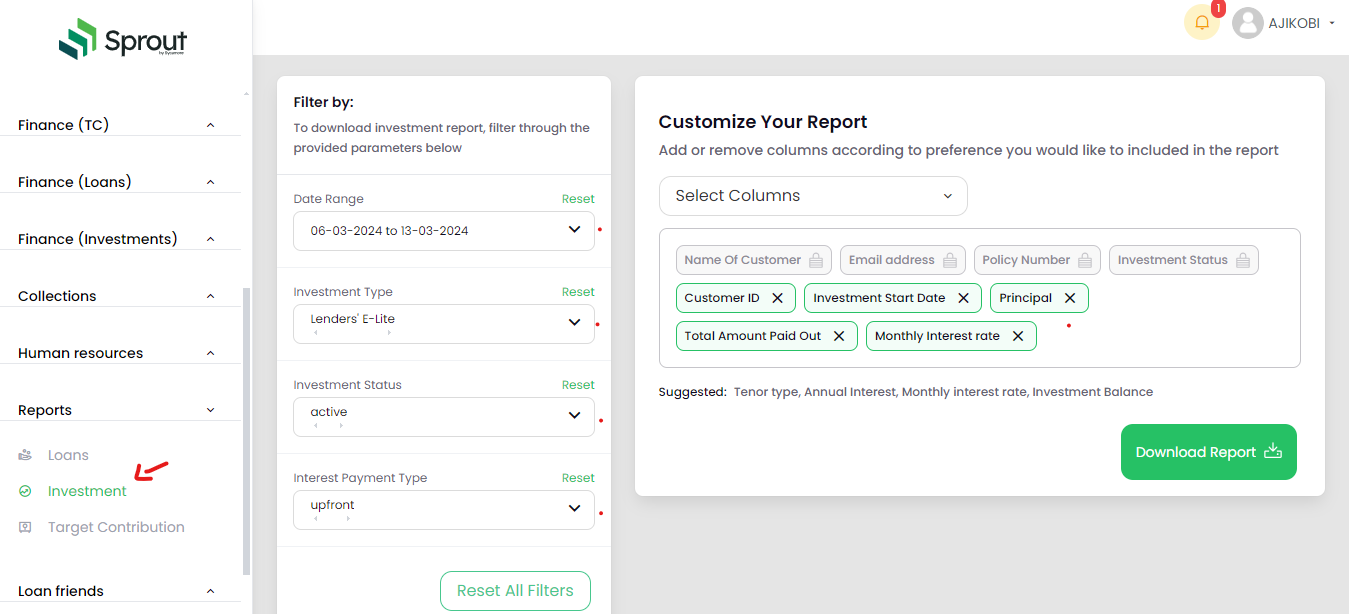Remove Total Amount Paid Out column
1349x614 pixels.
(839, 336)
